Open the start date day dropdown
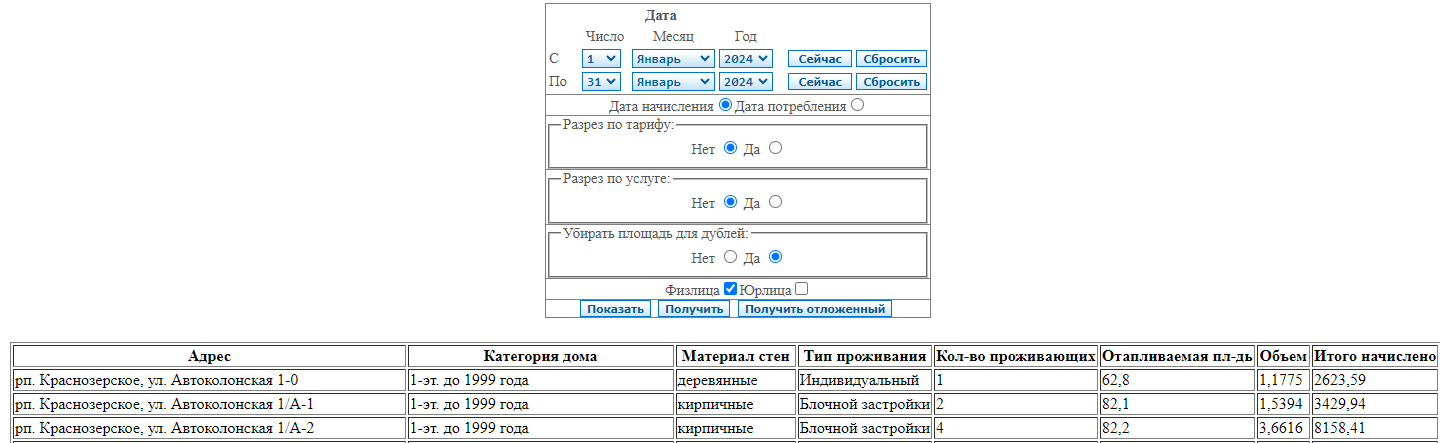The width and height of the screenshot is (1440, 443). tap(601, 59)
